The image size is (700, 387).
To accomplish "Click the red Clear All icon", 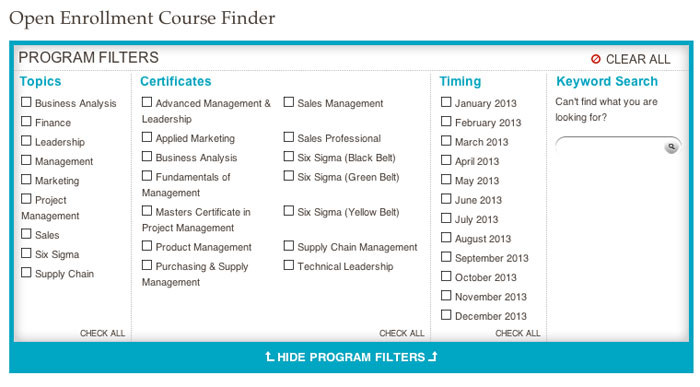I will (596, 59).
